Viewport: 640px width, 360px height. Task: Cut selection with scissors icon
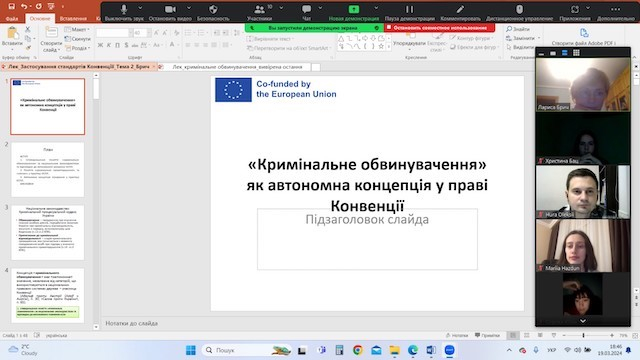[x=28, y=29]
